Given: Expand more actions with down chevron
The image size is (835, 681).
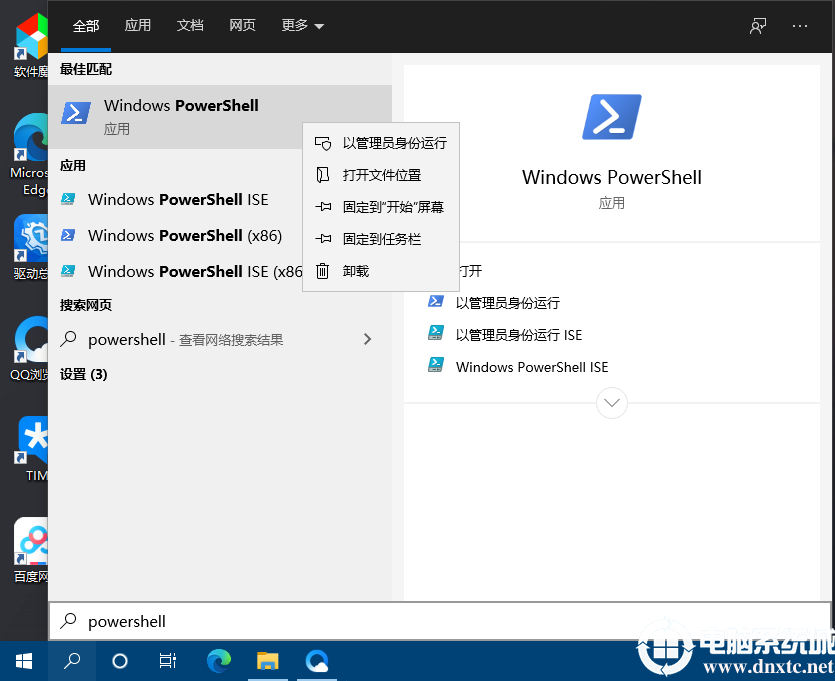Looking at the screenshot, I should point(612,403).
